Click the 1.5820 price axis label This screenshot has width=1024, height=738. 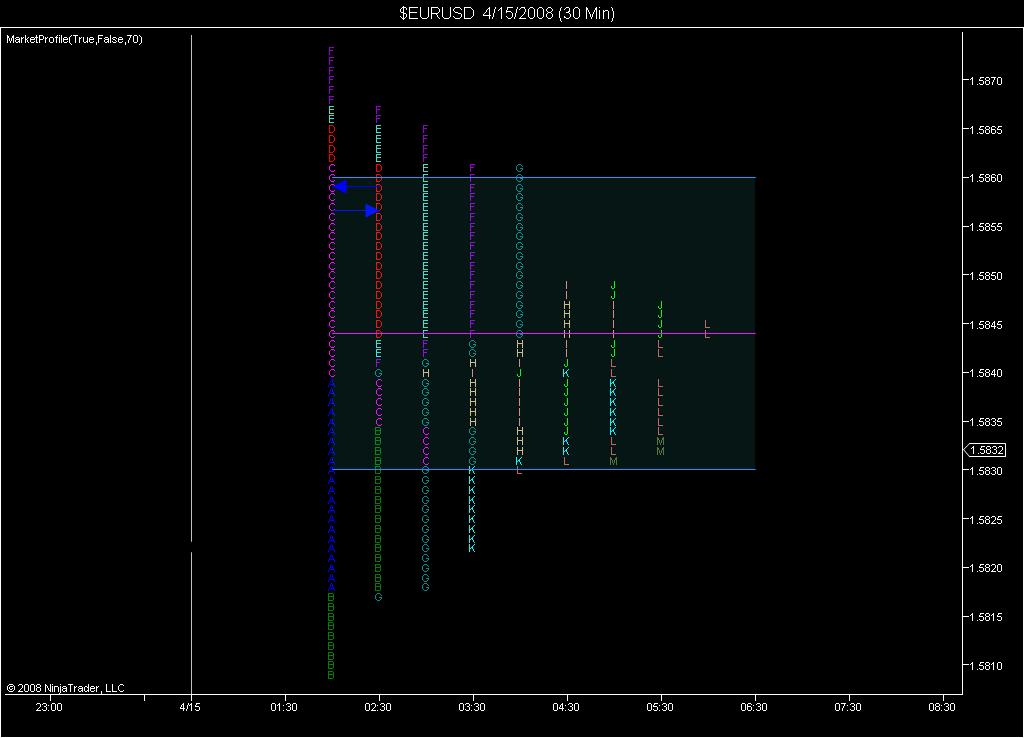click(986, 568)
